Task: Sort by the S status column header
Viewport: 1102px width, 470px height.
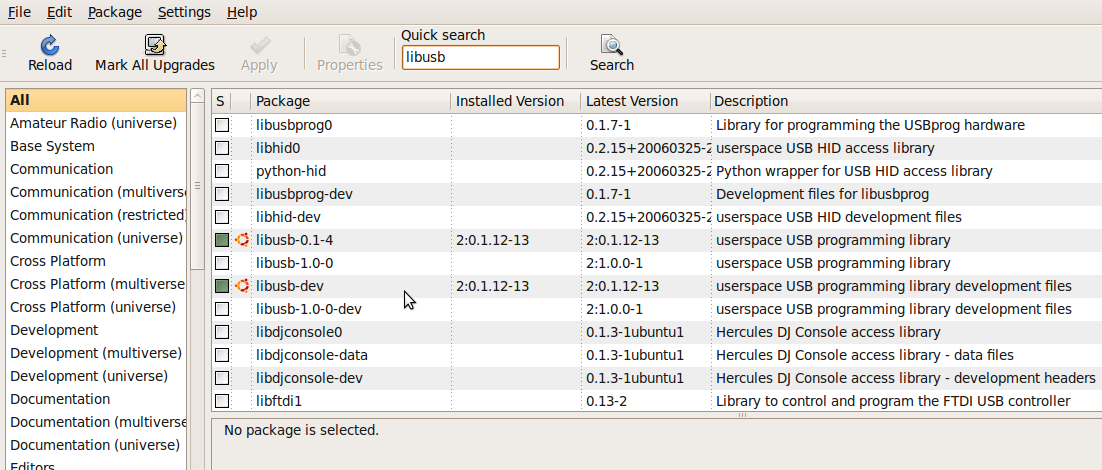Action: (x=221, y=101)
